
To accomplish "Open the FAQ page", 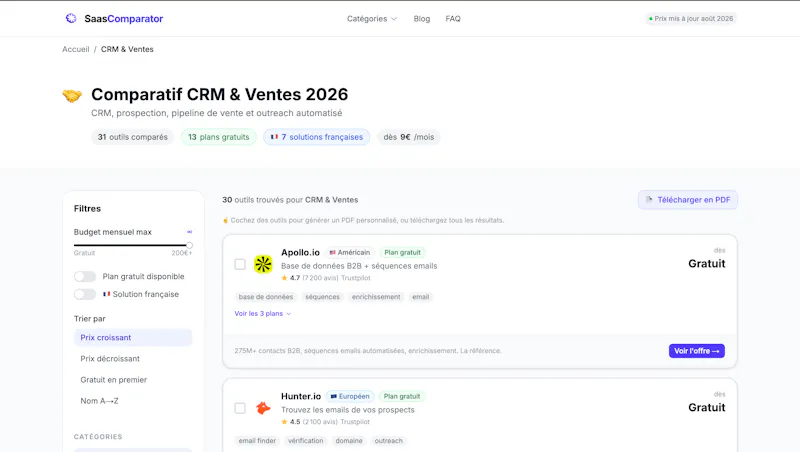I will [453, 19].
